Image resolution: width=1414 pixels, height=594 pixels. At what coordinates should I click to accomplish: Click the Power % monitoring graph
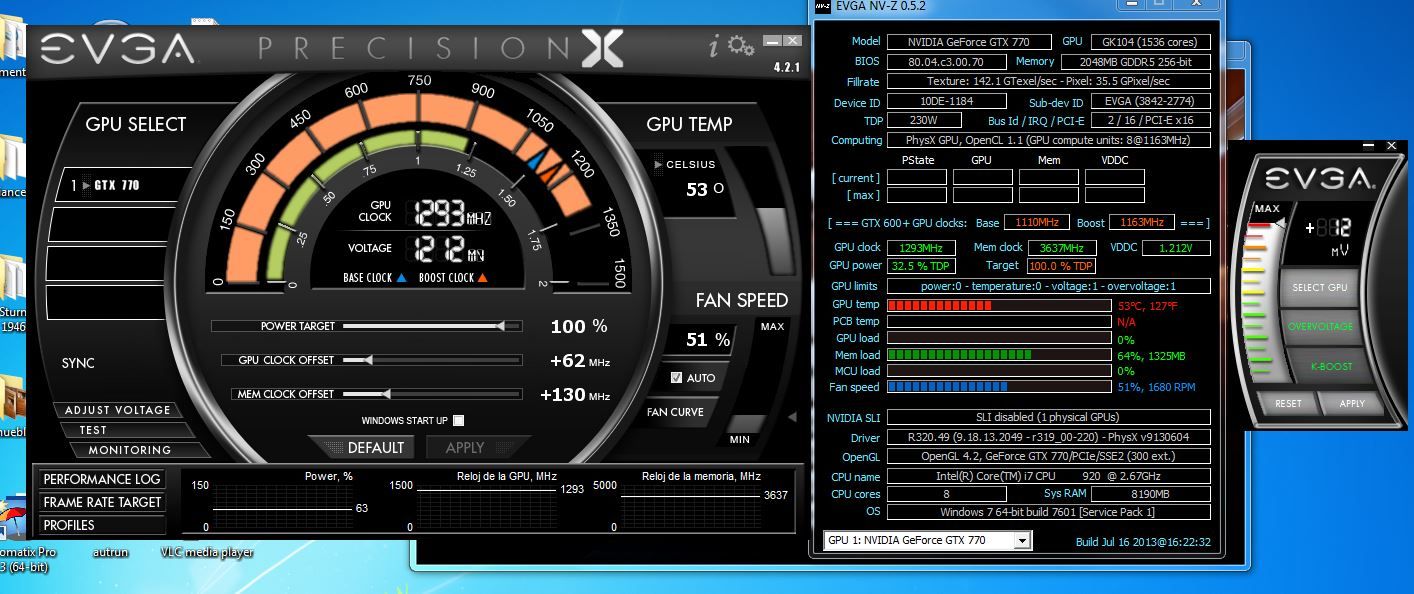click(282, 507)
